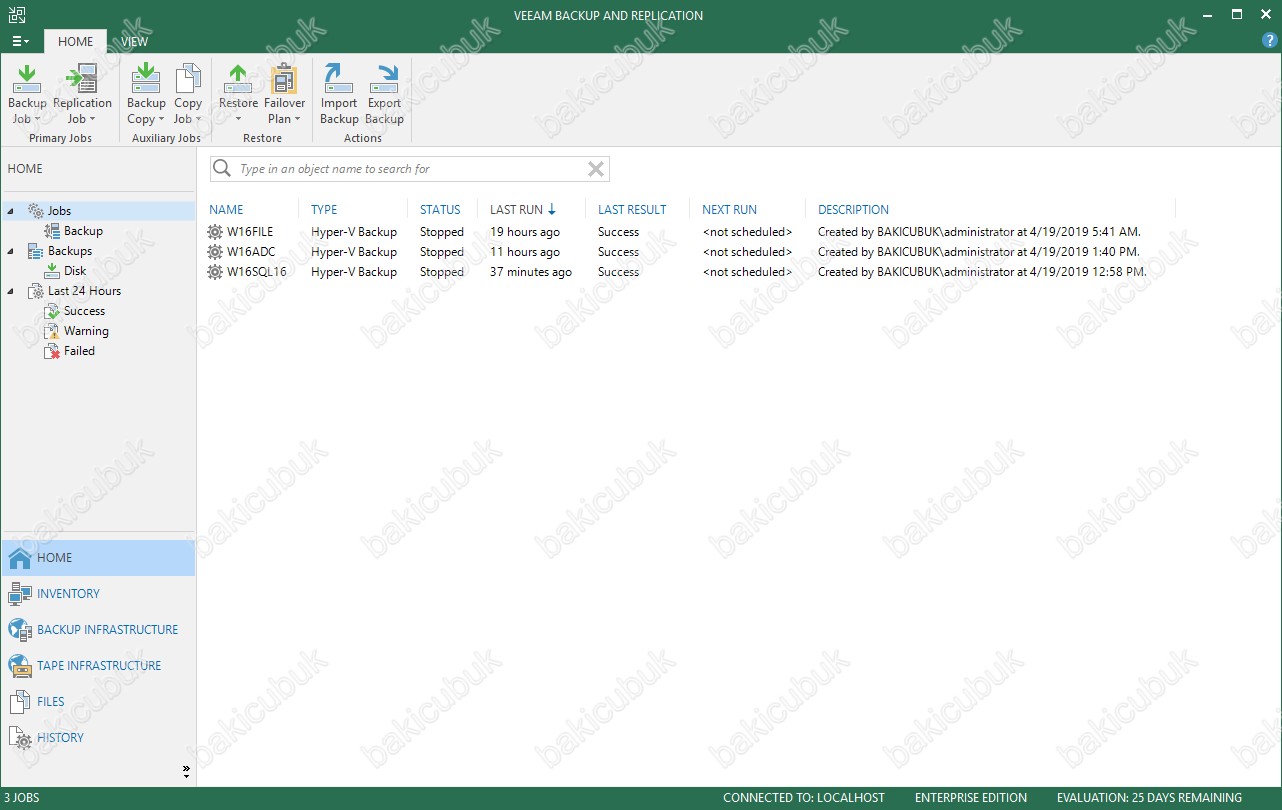The height and width of the screenshot is (810, 1282).
Task: Open the help question mark icon
Action: pos(1270,41)
